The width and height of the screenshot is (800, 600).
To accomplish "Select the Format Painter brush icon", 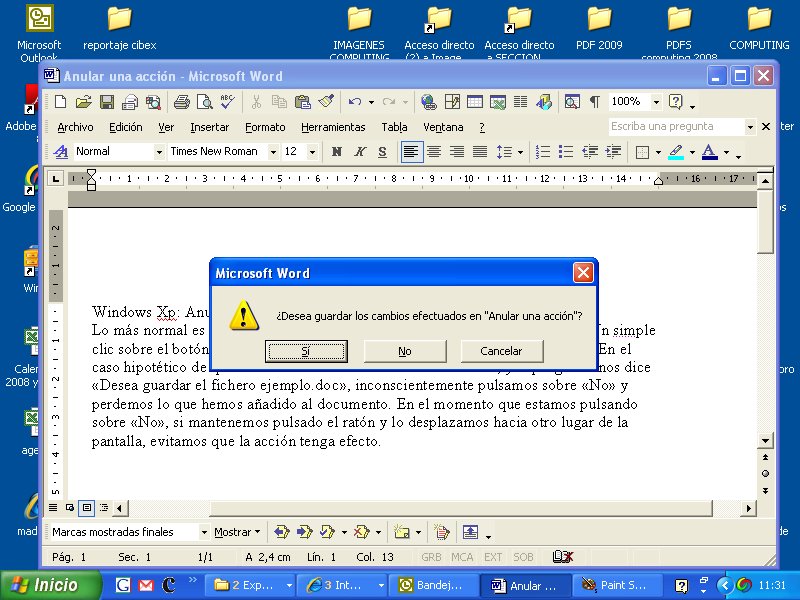I will click(x=326, y=102).
